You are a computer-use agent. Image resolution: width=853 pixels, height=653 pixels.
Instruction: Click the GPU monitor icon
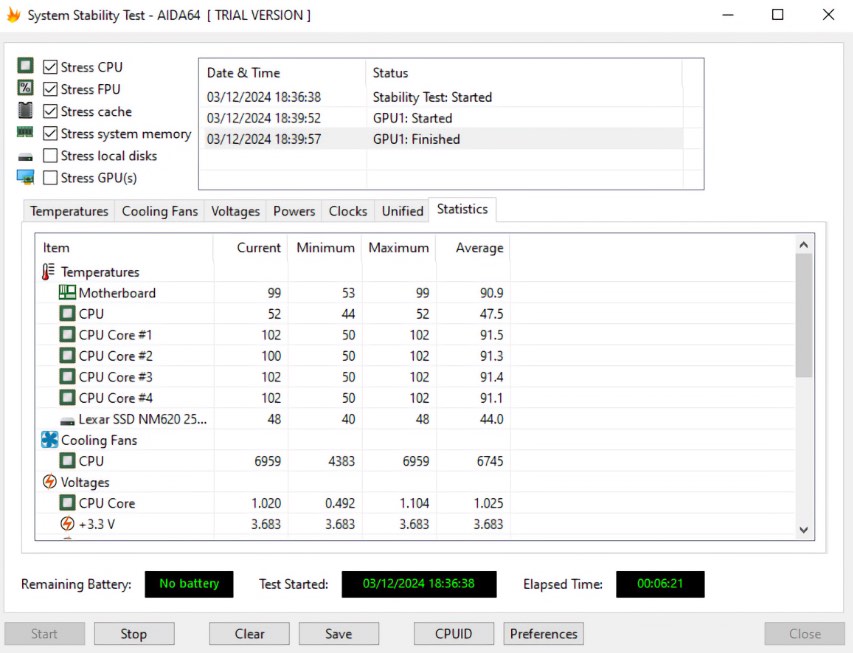(x=25, y=177)
